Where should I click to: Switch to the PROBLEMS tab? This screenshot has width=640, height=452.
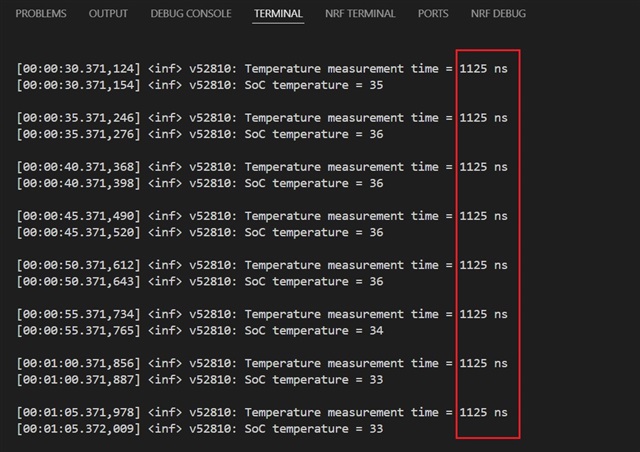(x=41, y=14)
